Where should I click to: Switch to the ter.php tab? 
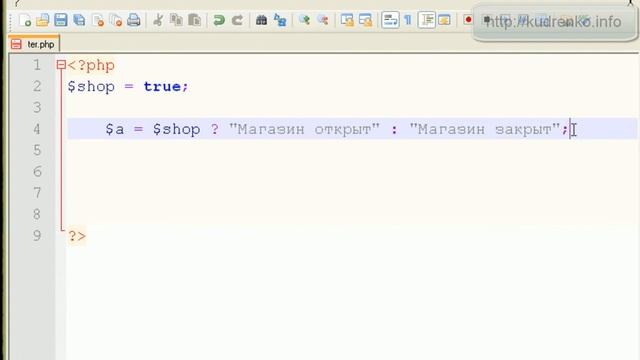[x=34, y=44]
